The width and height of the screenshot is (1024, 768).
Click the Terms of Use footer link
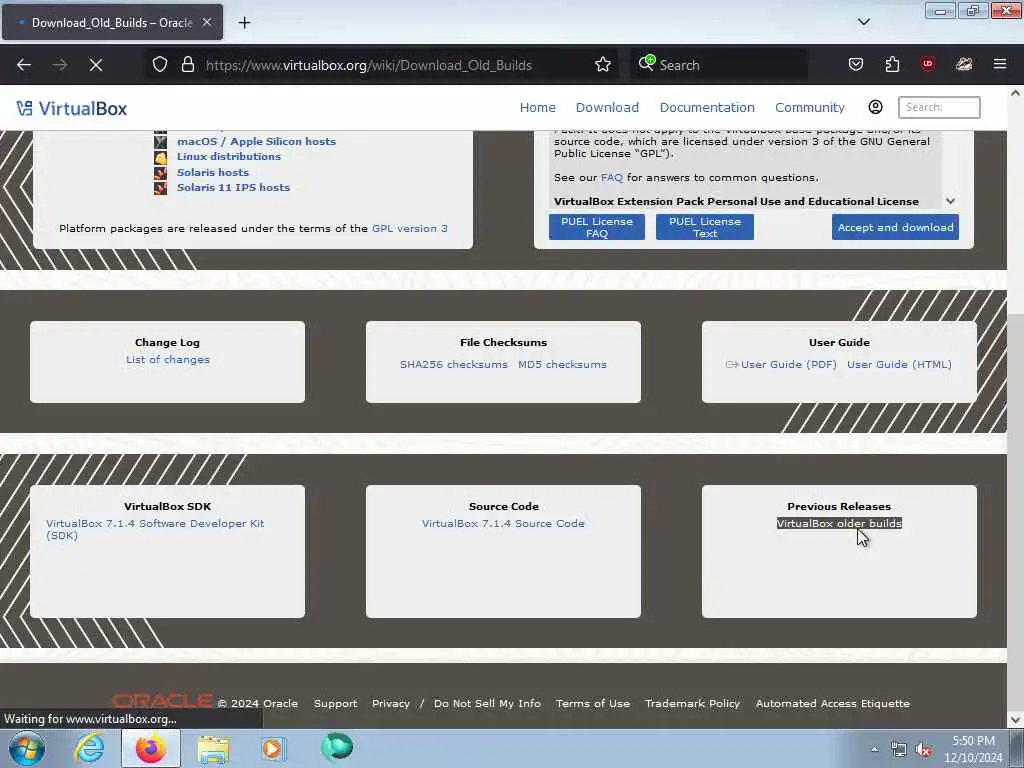(x=592, y=703)
